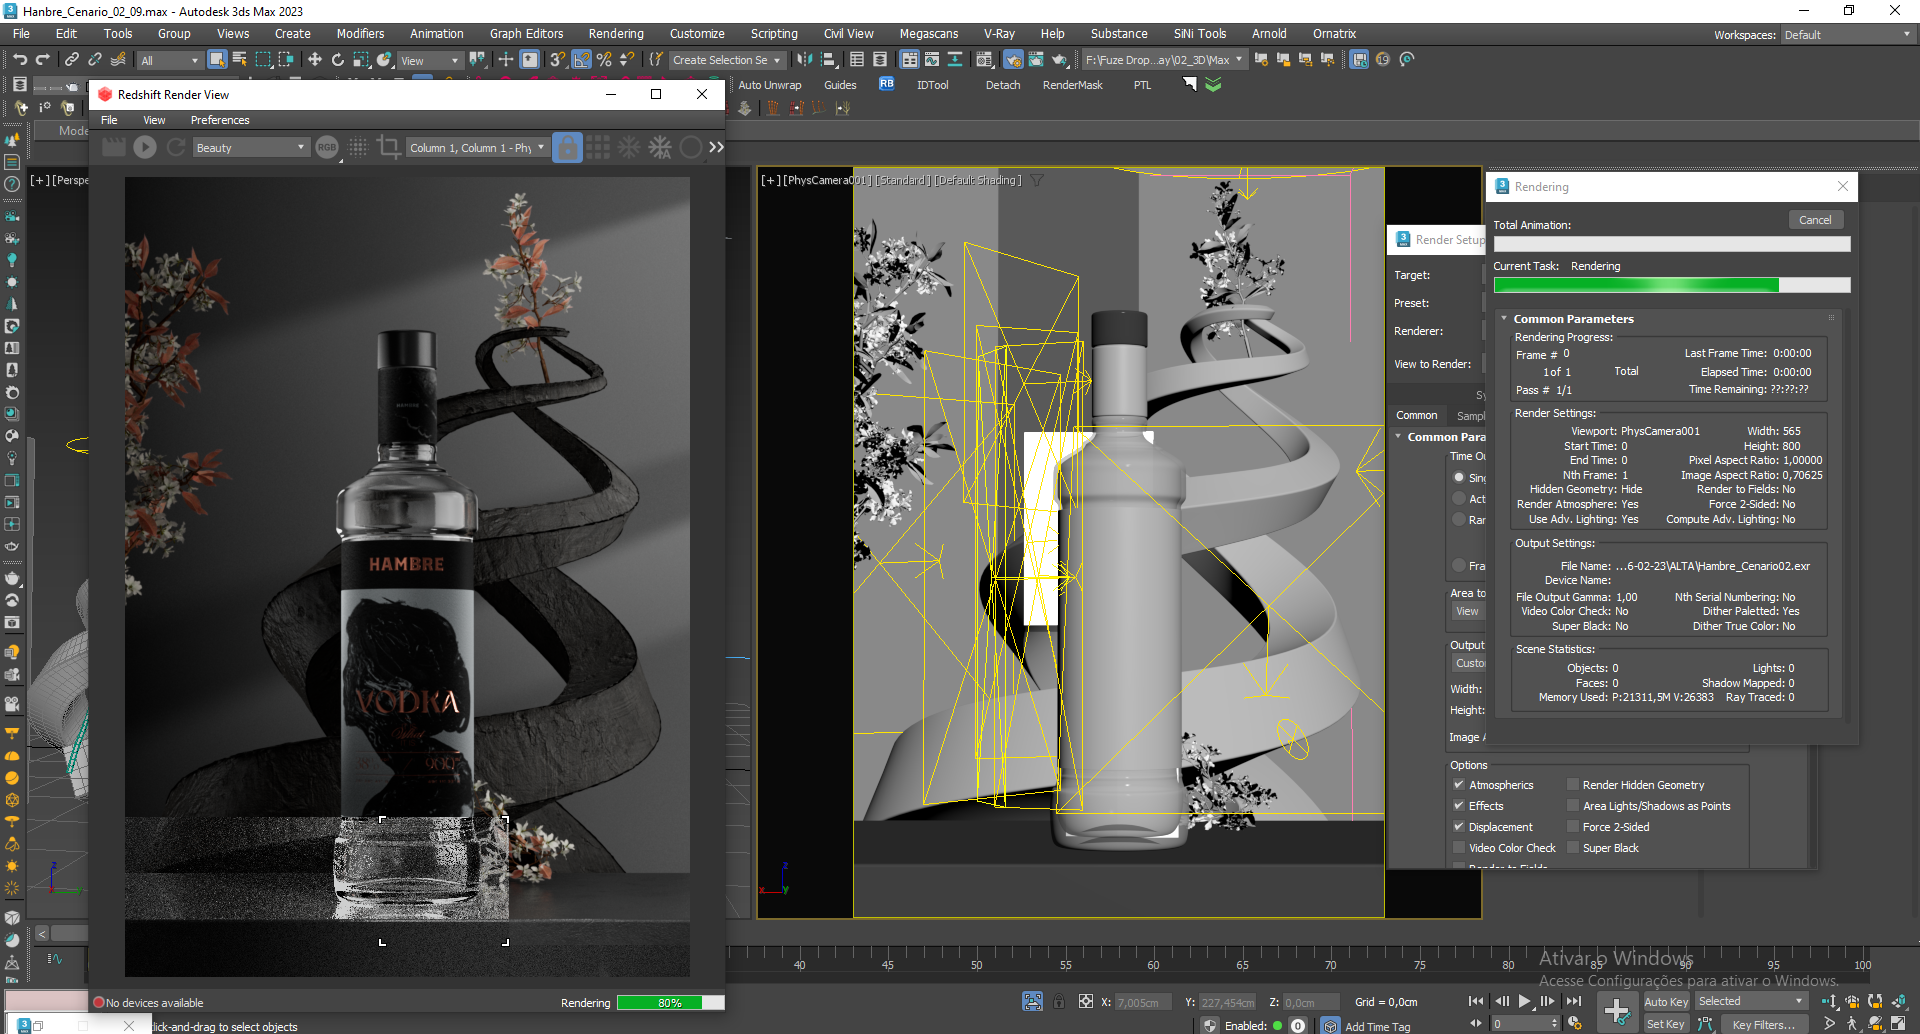Click the Current Task render progress bar

coord(1671,285)
